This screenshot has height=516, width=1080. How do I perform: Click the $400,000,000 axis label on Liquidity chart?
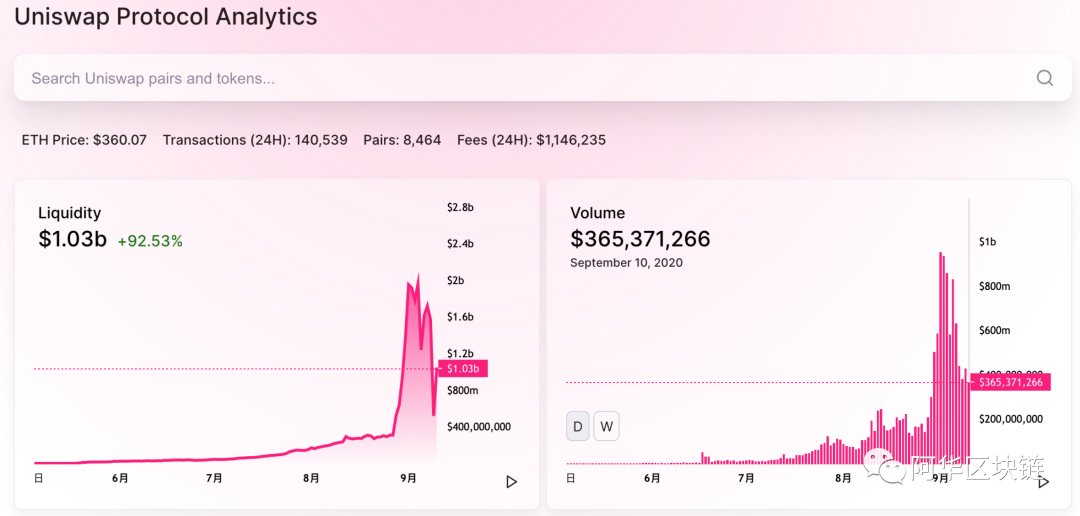[x=479, y=426]
